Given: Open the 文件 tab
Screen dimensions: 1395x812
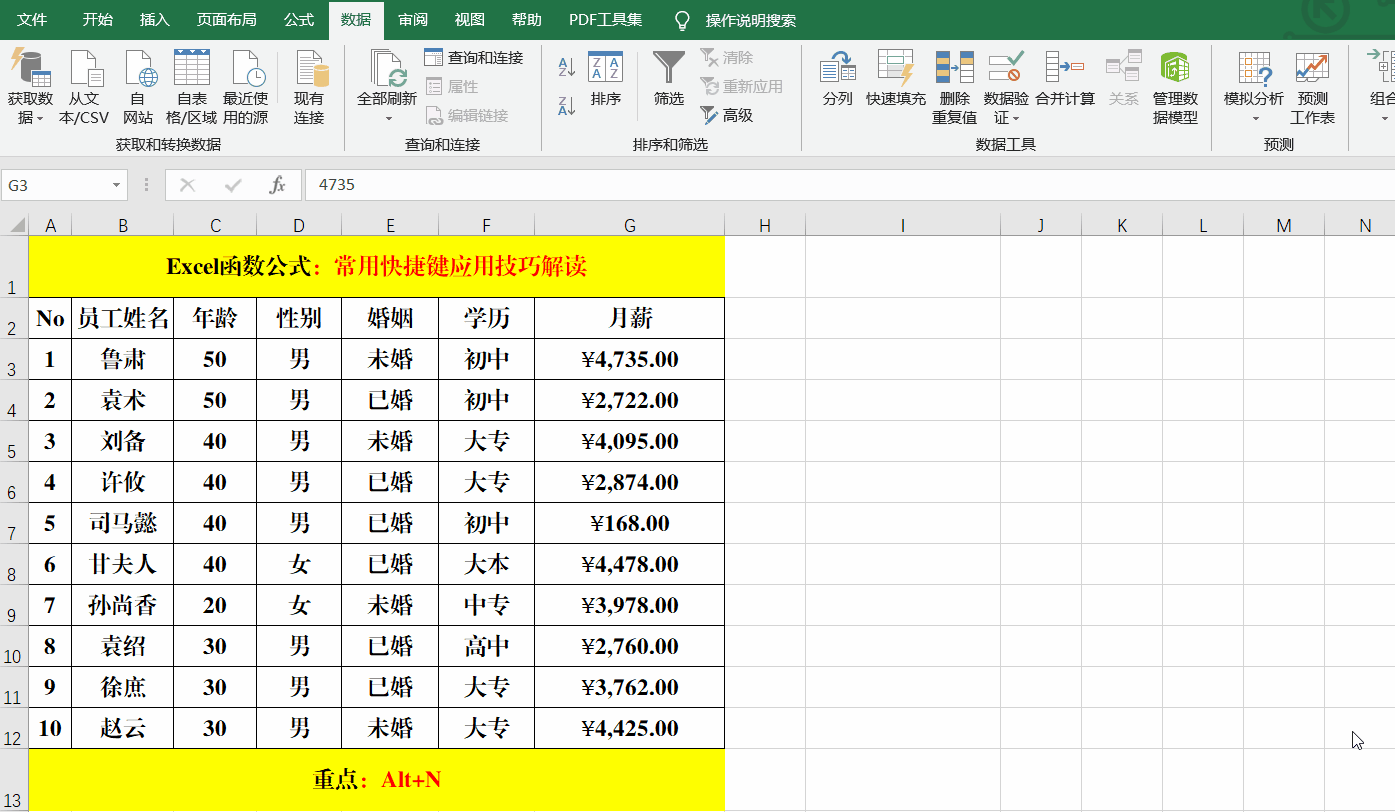Looking at the screenshot, I should [32, 20].
